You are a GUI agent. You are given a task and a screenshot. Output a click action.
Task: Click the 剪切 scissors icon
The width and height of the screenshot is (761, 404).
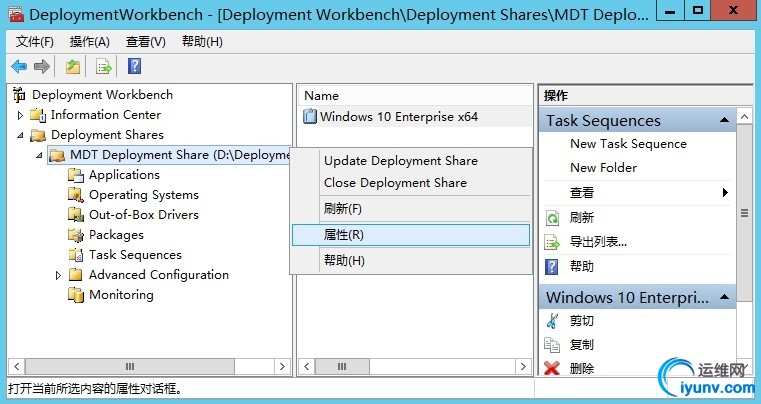pos(552,321)
